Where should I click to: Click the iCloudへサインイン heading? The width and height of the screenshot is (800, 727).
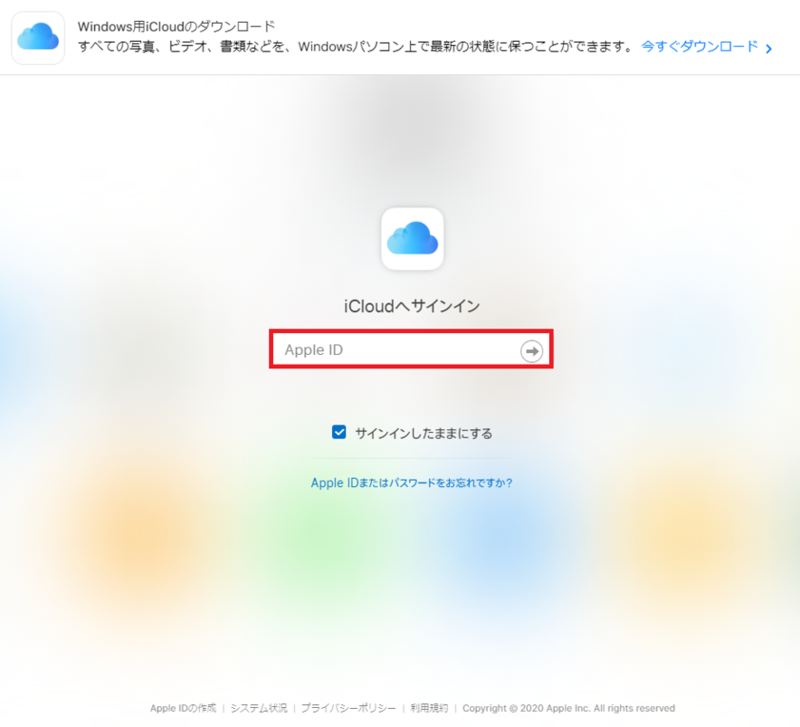pyautogui.click(x=412, y=306)
